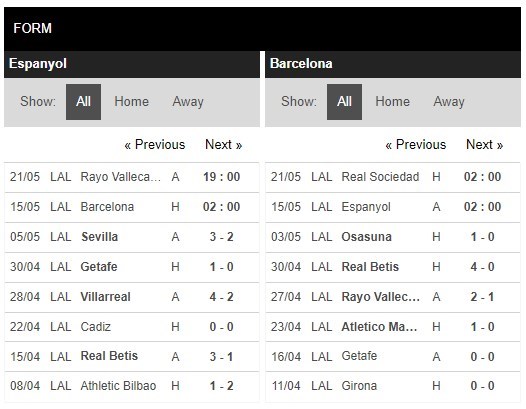Show Barcelona Home matches only

(x=392, y=102)
